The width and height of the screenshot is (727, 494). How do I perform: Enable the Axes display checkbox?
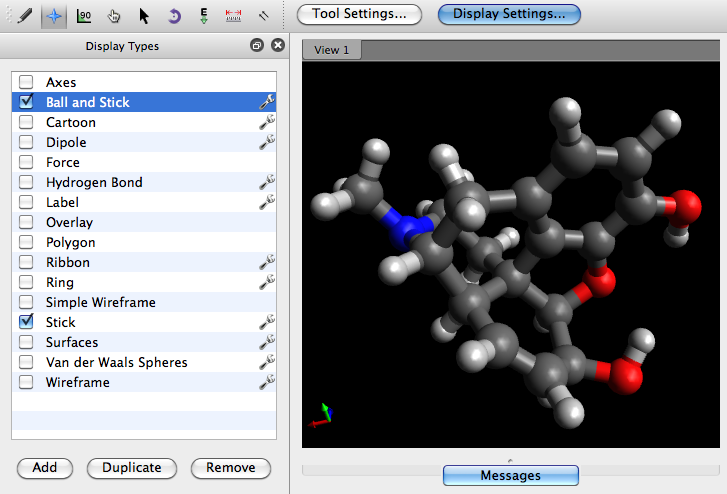[26, 82]
